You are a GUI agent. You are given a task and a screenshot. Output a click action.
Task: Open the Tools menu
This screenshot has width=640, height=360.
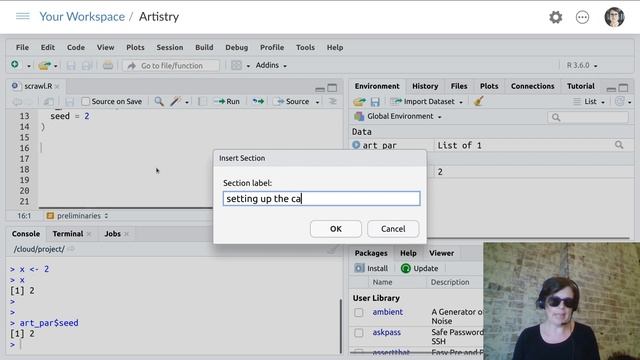pos(305,47)
